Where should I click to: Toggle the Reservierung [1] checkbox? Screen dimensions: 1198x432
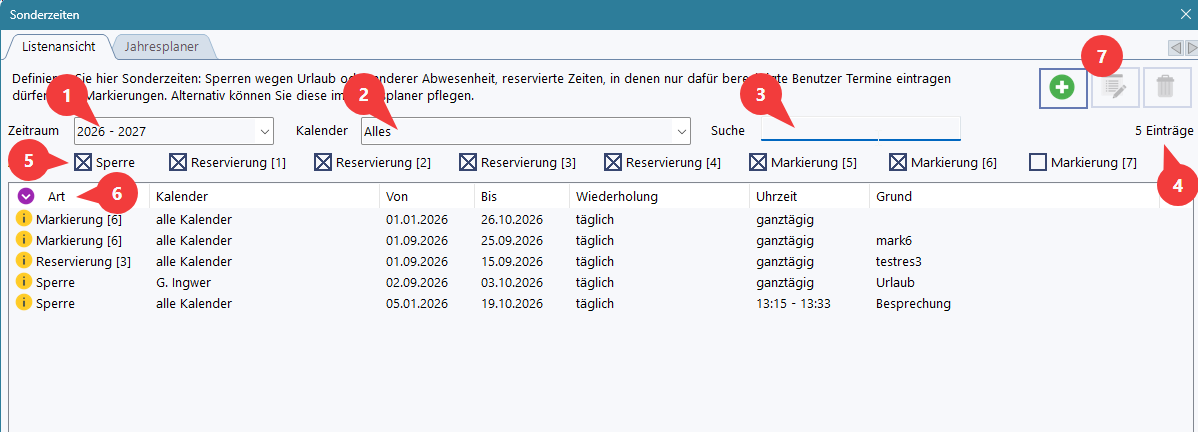click(178, 162)
